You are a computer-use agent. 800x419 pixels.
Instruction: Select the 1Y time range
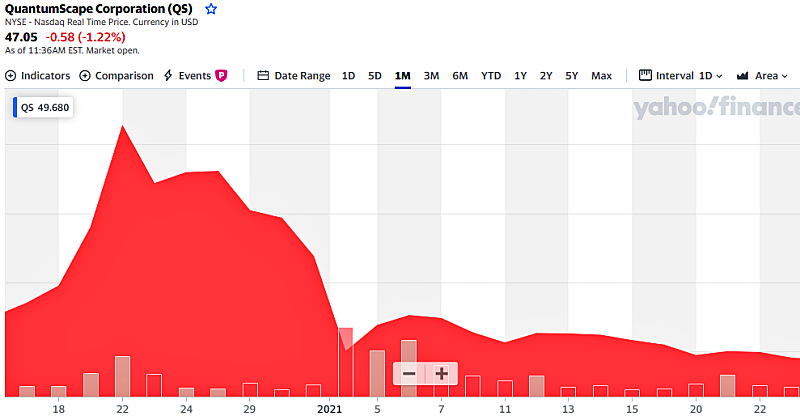(521, 76)
